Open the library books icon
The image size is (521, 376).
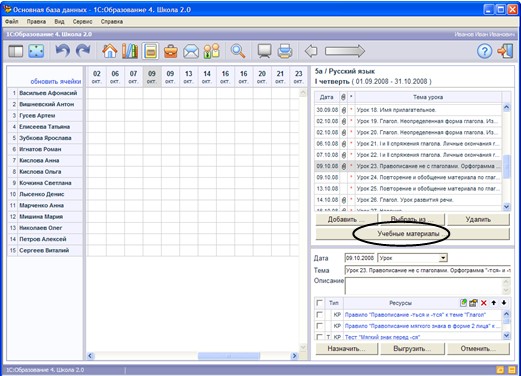click(130, 51)
